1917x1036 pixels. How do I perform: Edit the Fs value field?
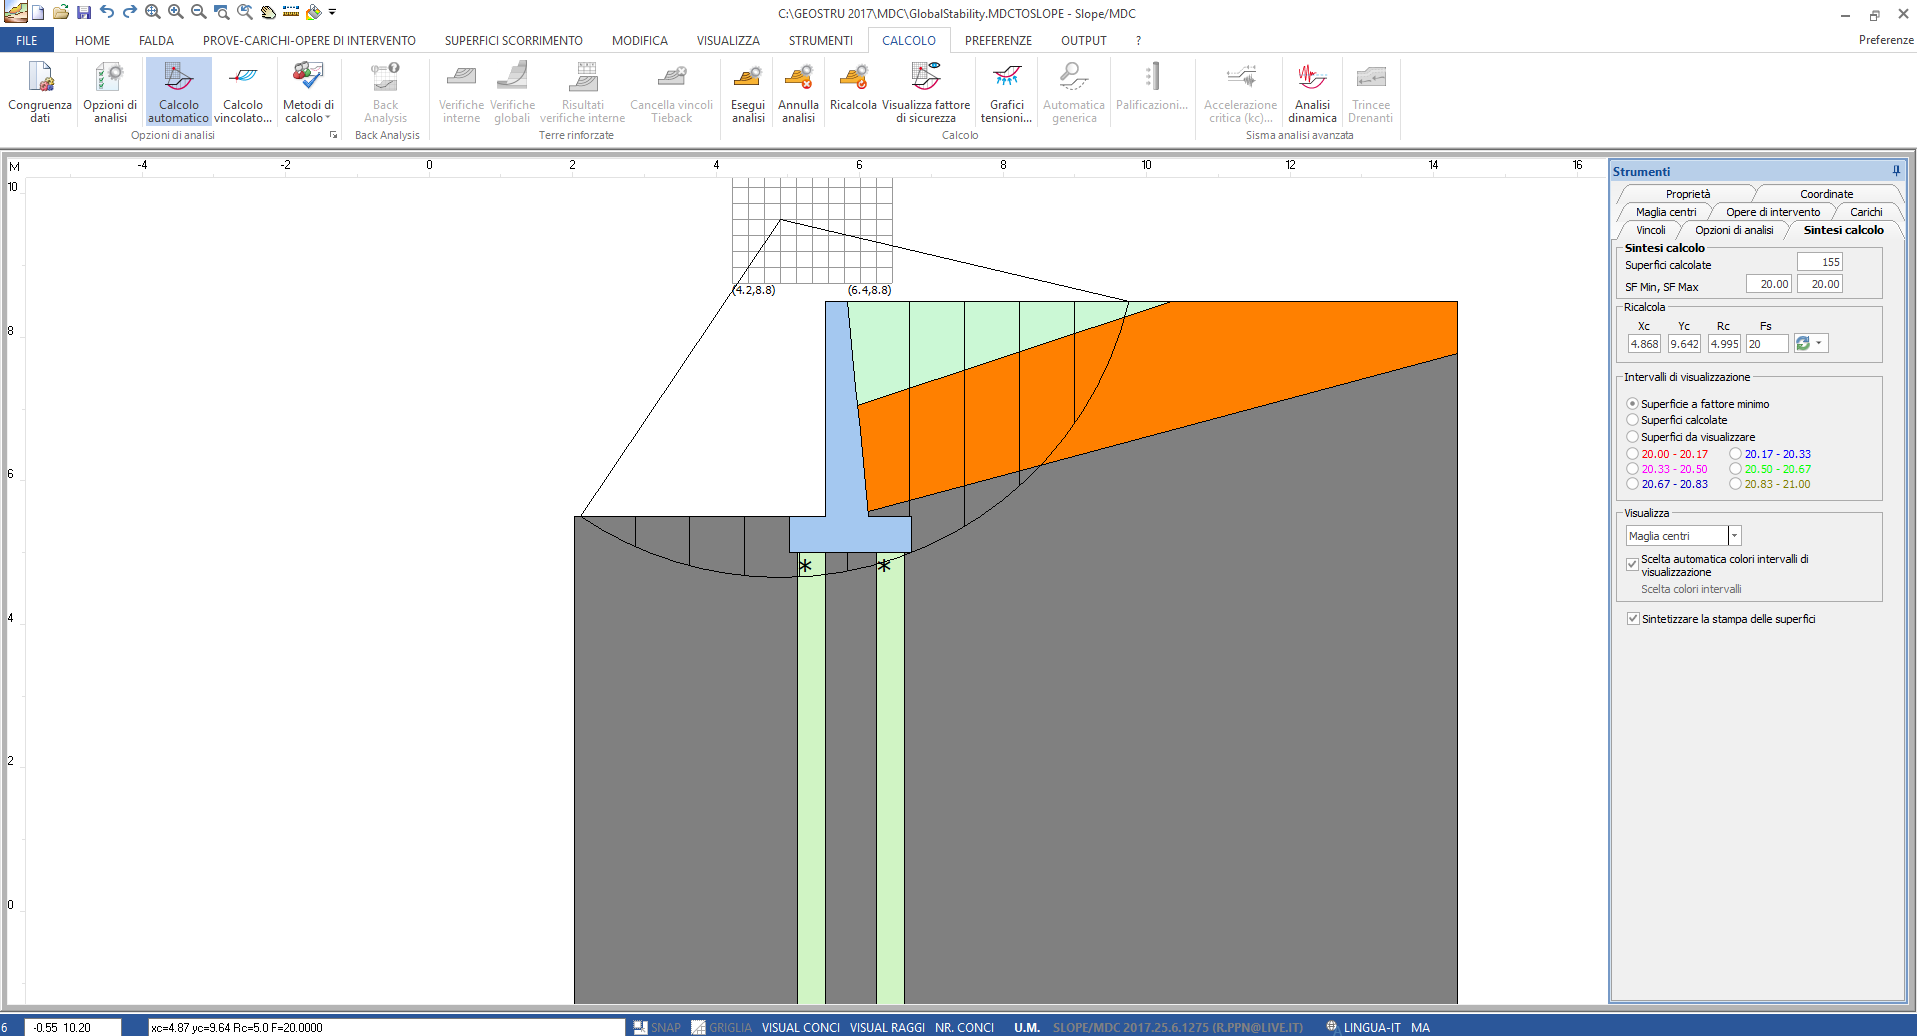click(x=1767, y=343)
